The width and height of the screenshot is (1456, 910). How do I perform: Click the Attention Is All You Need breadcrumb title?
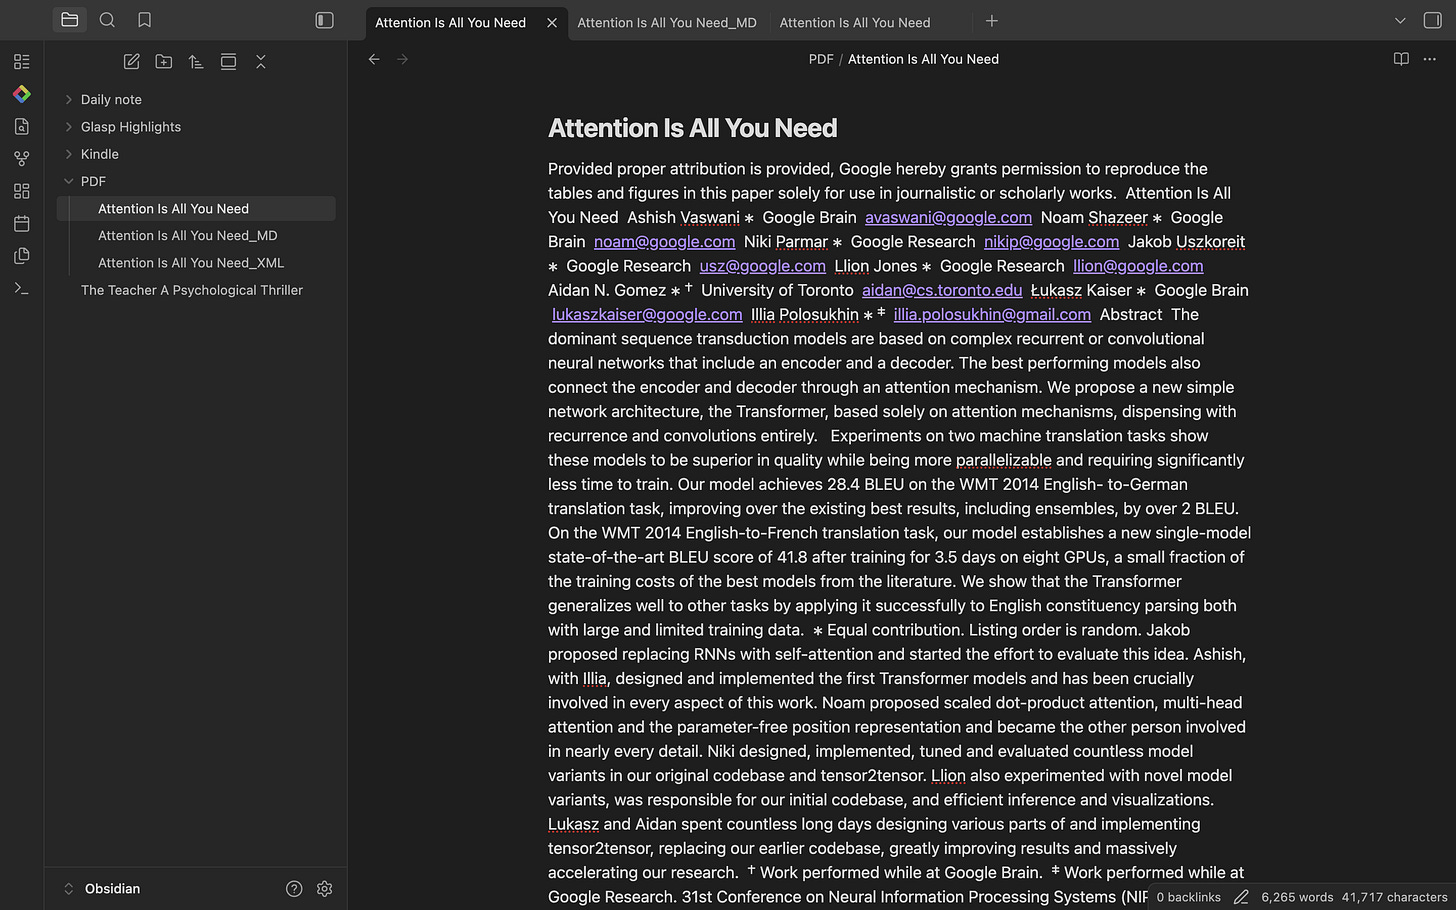(x=923, y=60)
